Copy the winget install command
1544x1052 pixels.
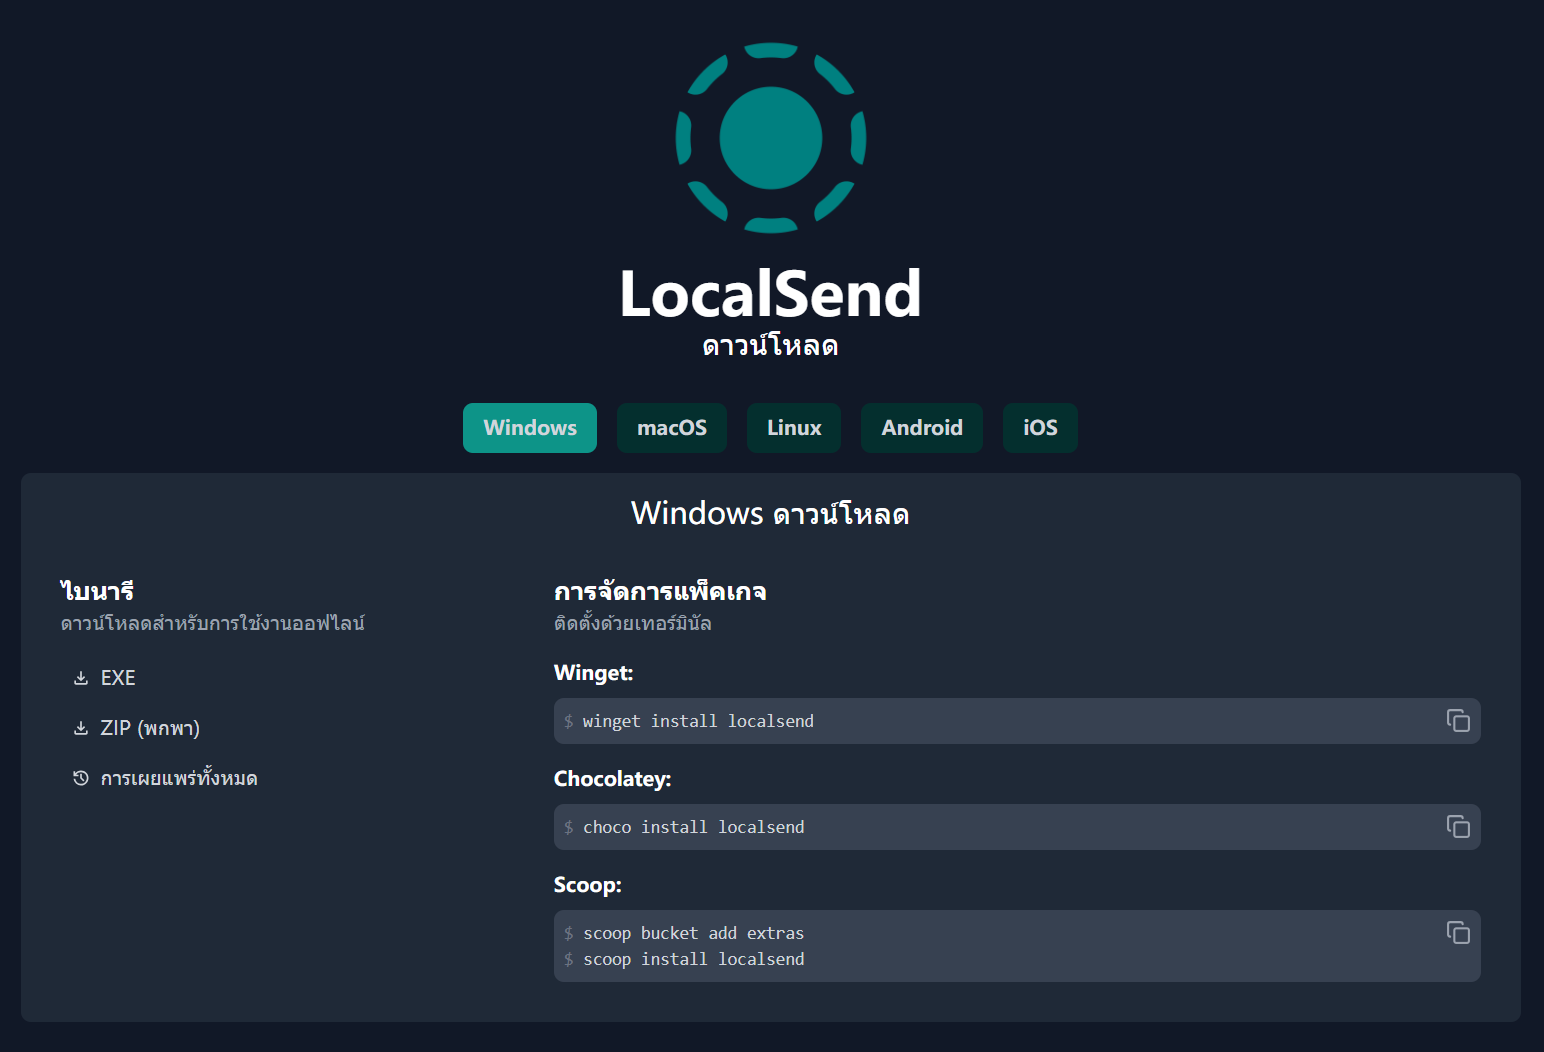point(1457,721)
